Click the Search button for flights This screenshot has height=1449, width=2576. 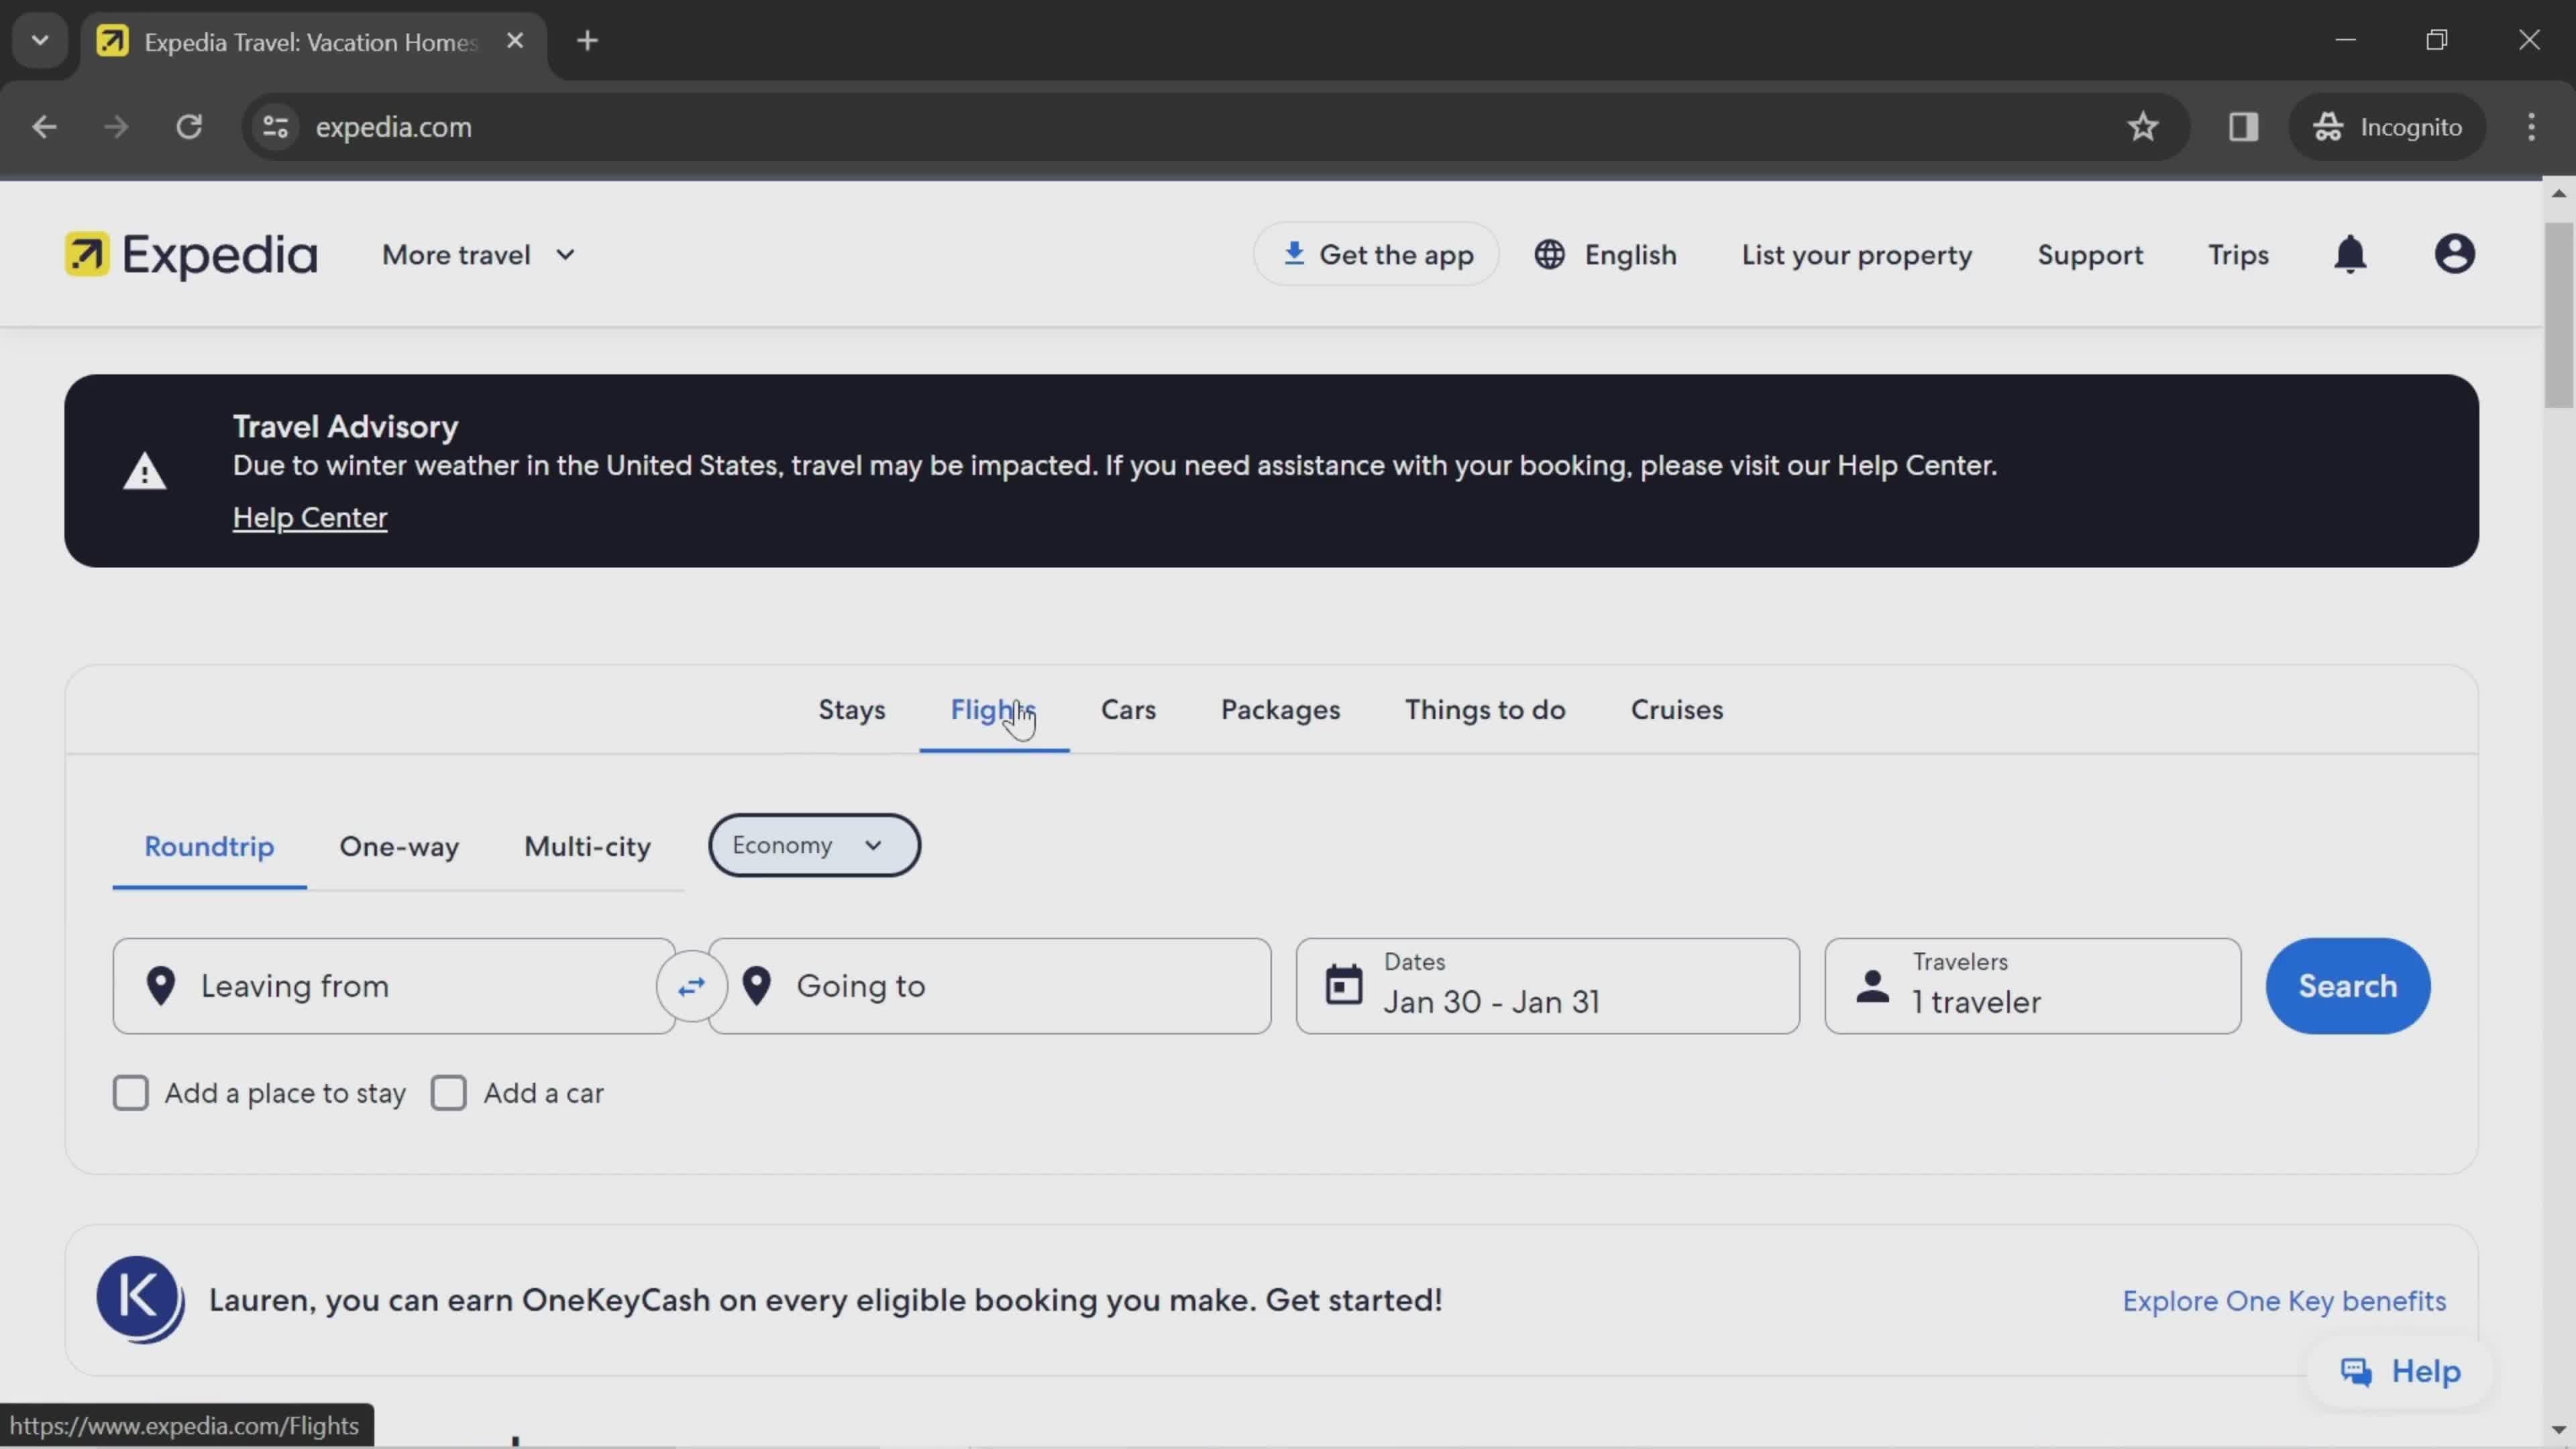point(2349,985)
